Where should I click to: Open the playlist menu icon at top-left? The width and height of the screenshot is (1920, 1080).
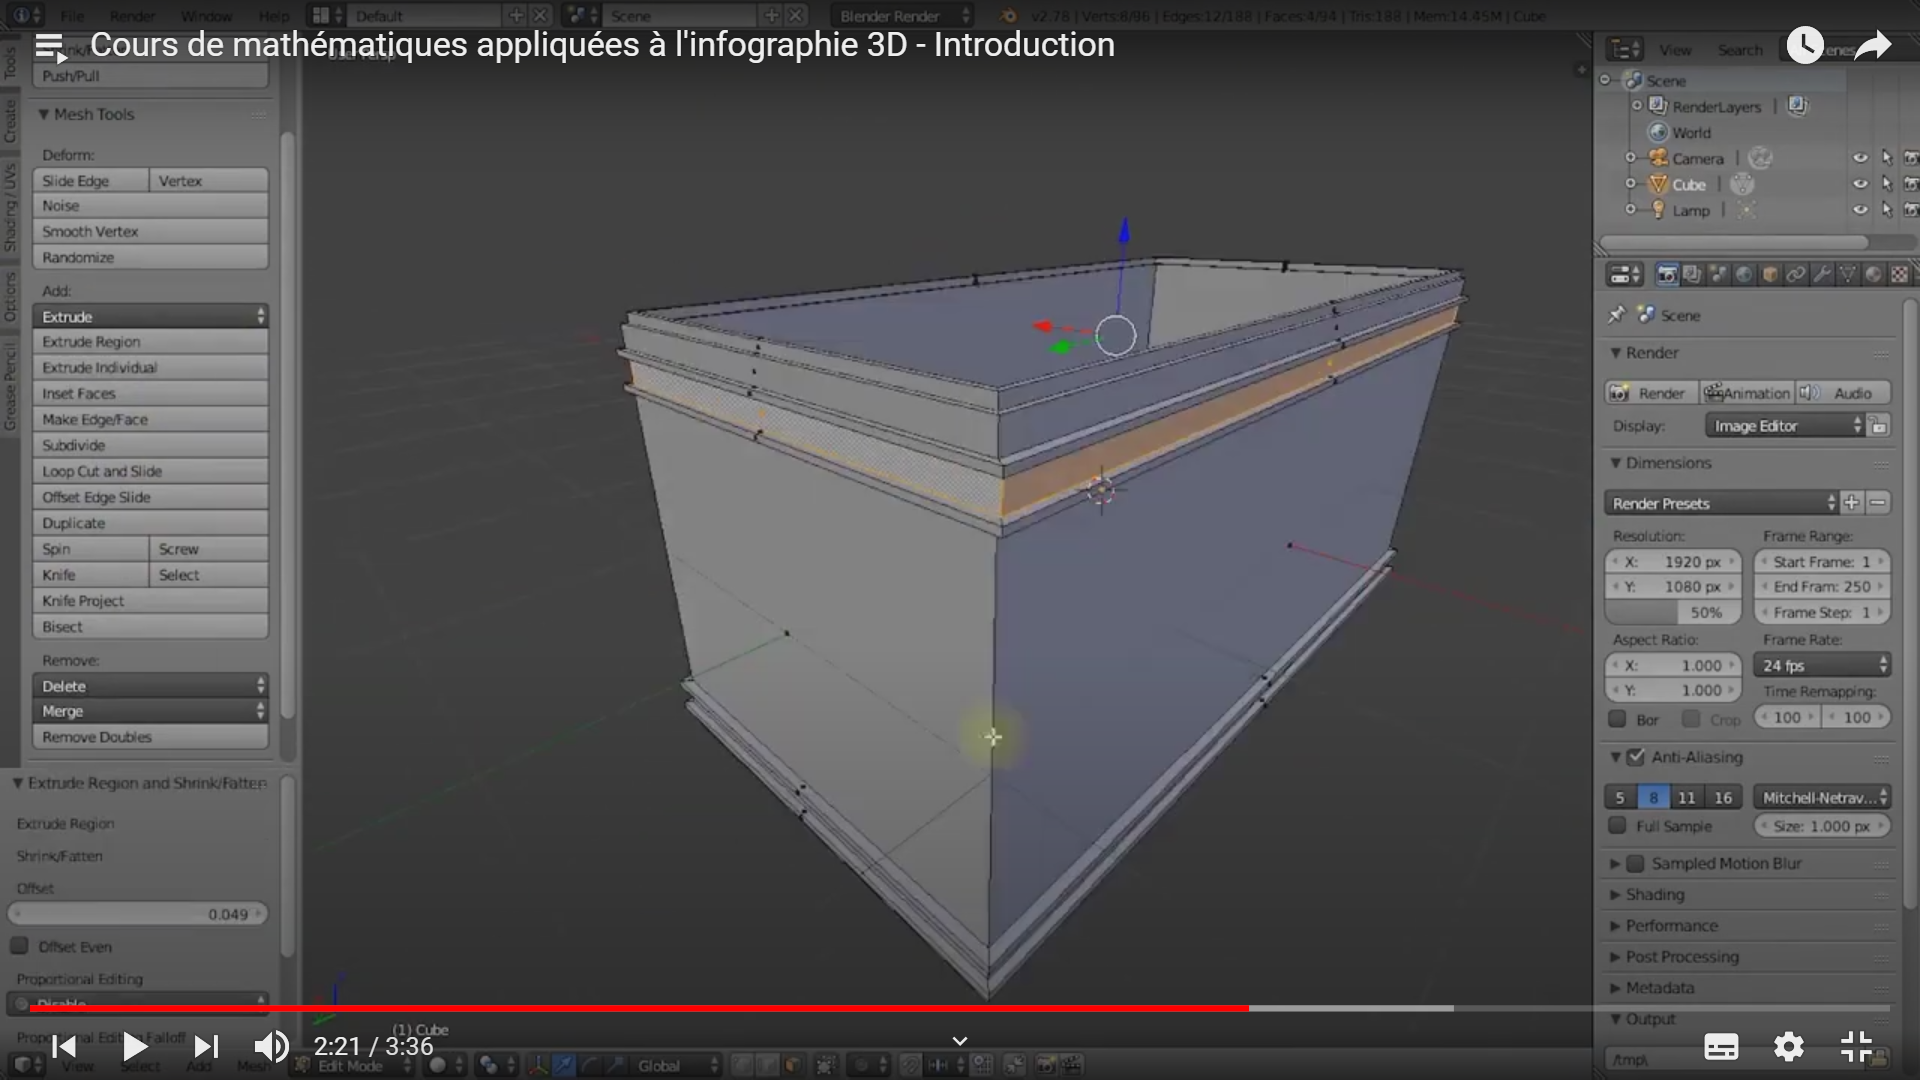click(50, 46)
